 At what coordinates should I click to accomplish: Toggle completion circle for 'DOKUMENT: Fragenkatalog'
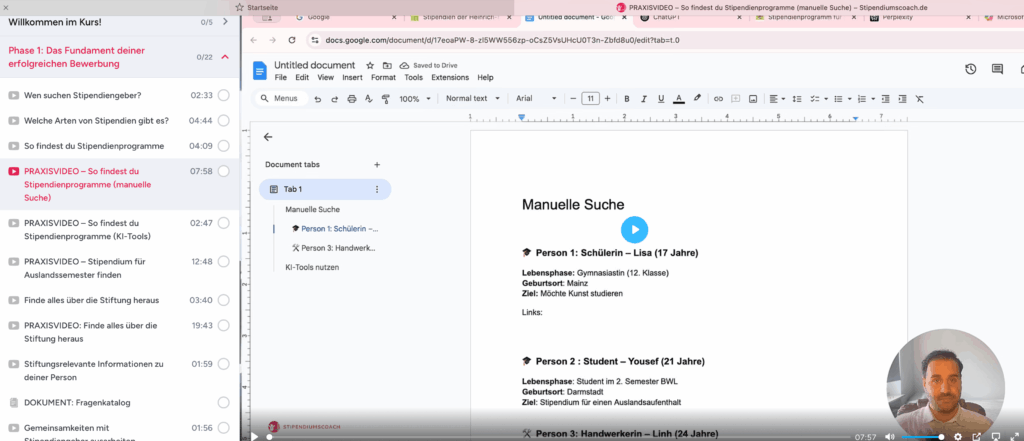(223, 402)
